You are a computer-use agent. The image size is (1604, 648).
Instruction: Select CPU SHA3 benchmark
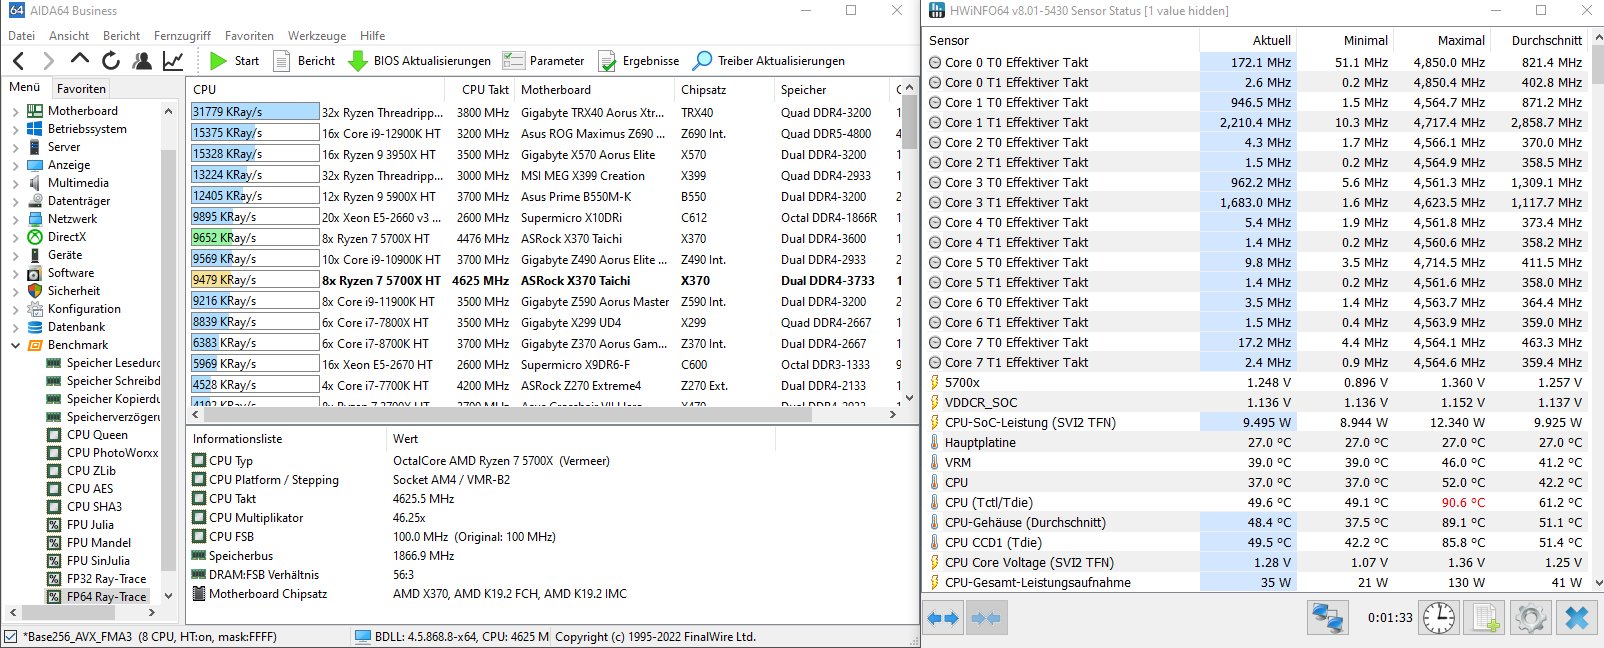[x=94, y=507]
